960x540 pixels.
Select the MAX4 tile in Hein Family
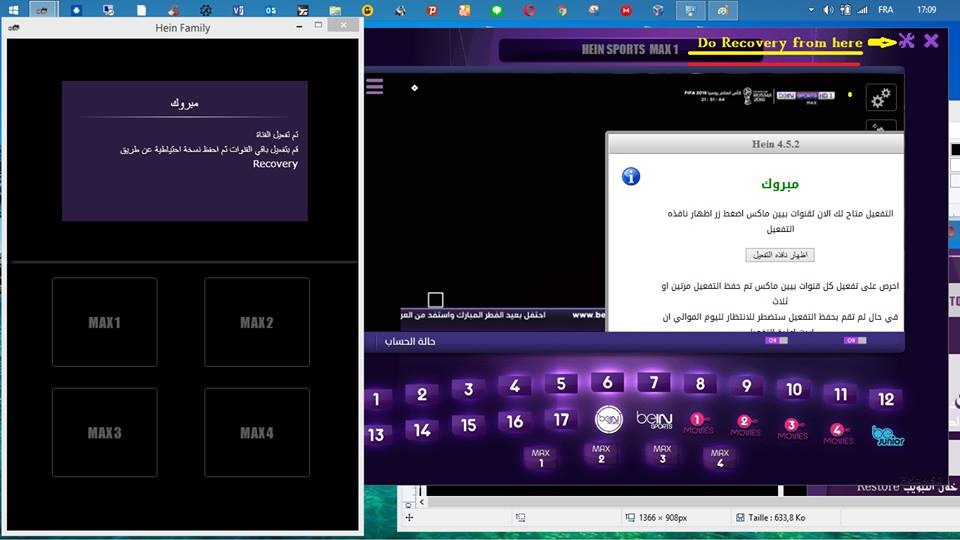[x=257, y=432]
